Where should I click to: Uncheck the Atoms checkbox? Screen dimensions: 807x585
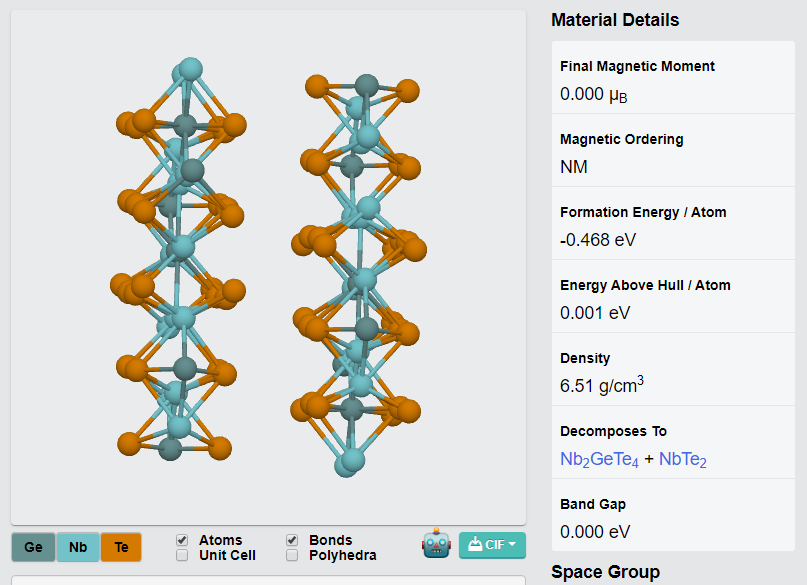point(182,540)
